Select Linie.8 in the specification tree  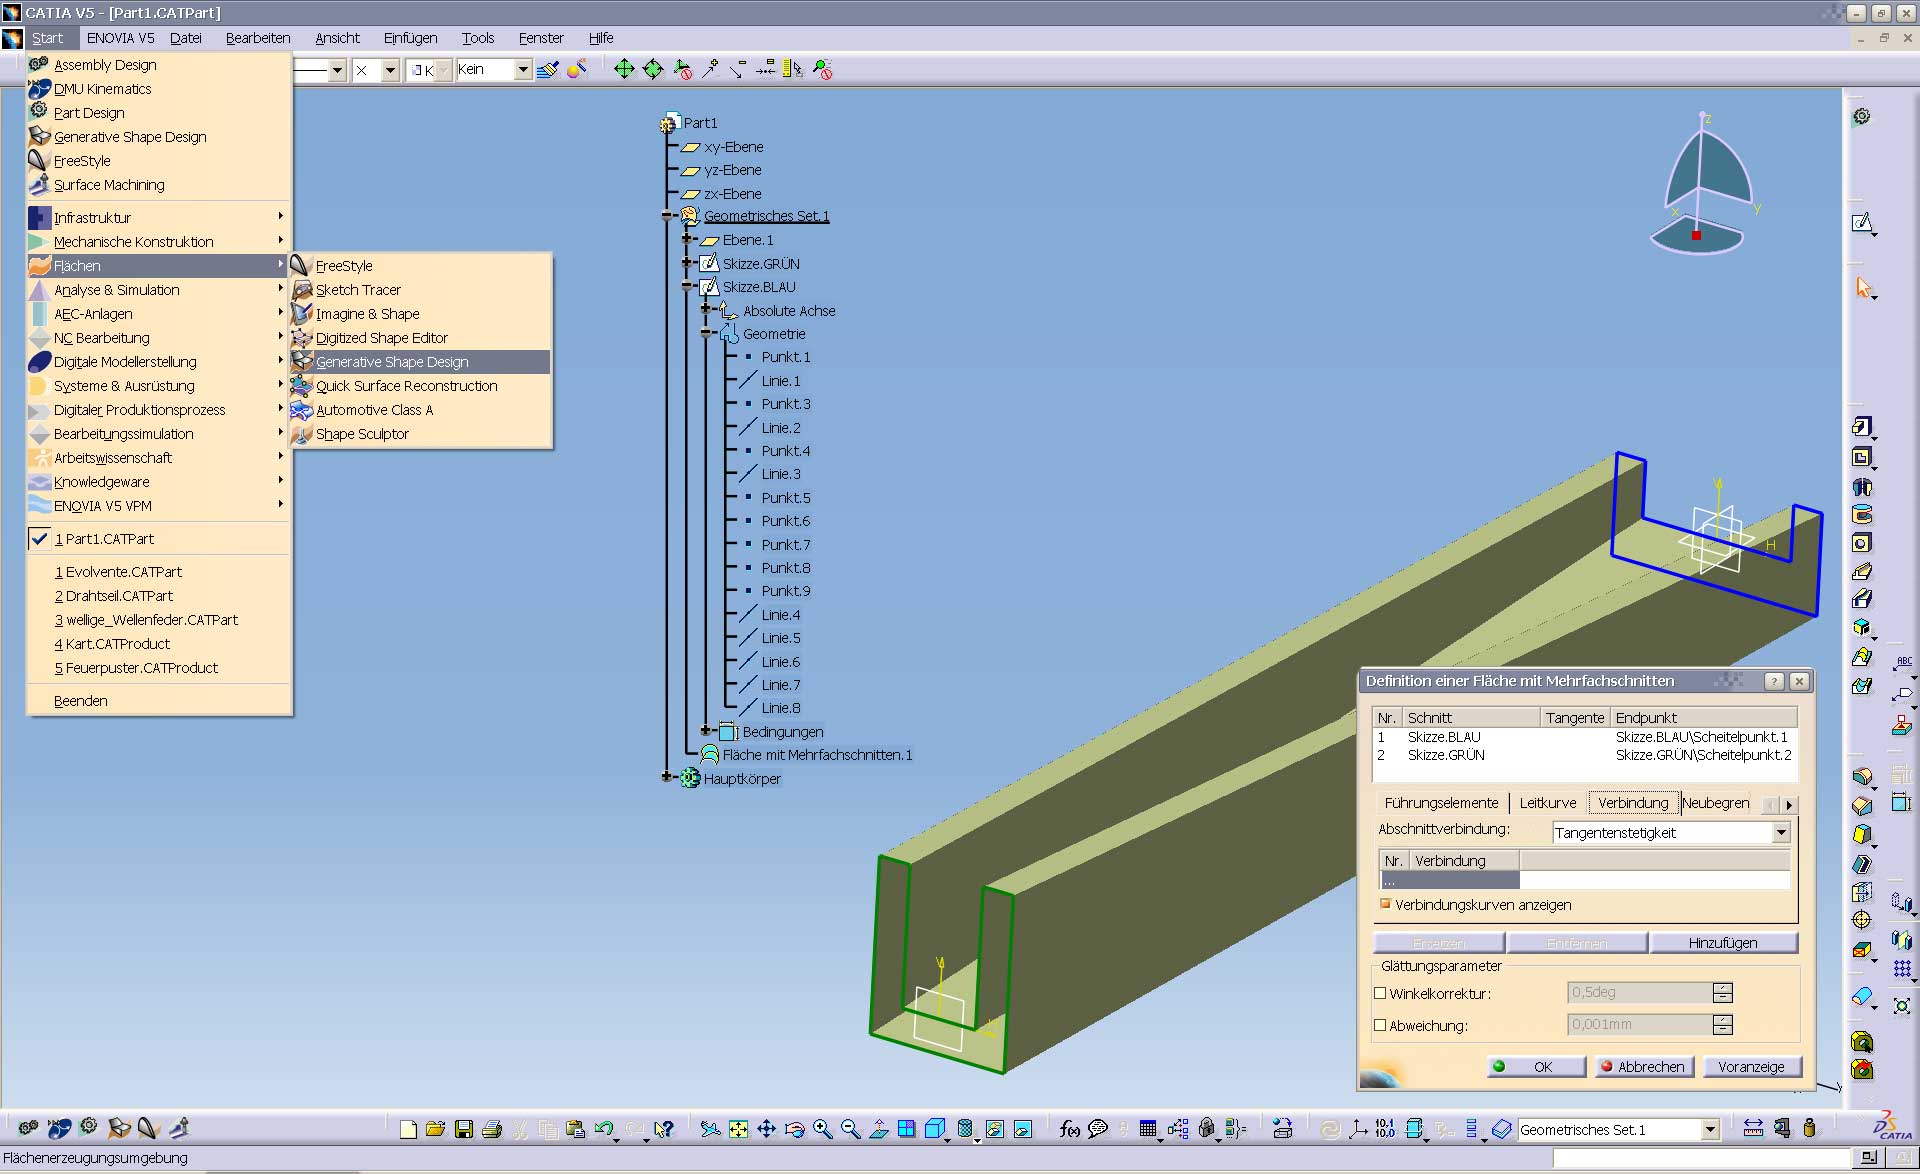[780, 708]
